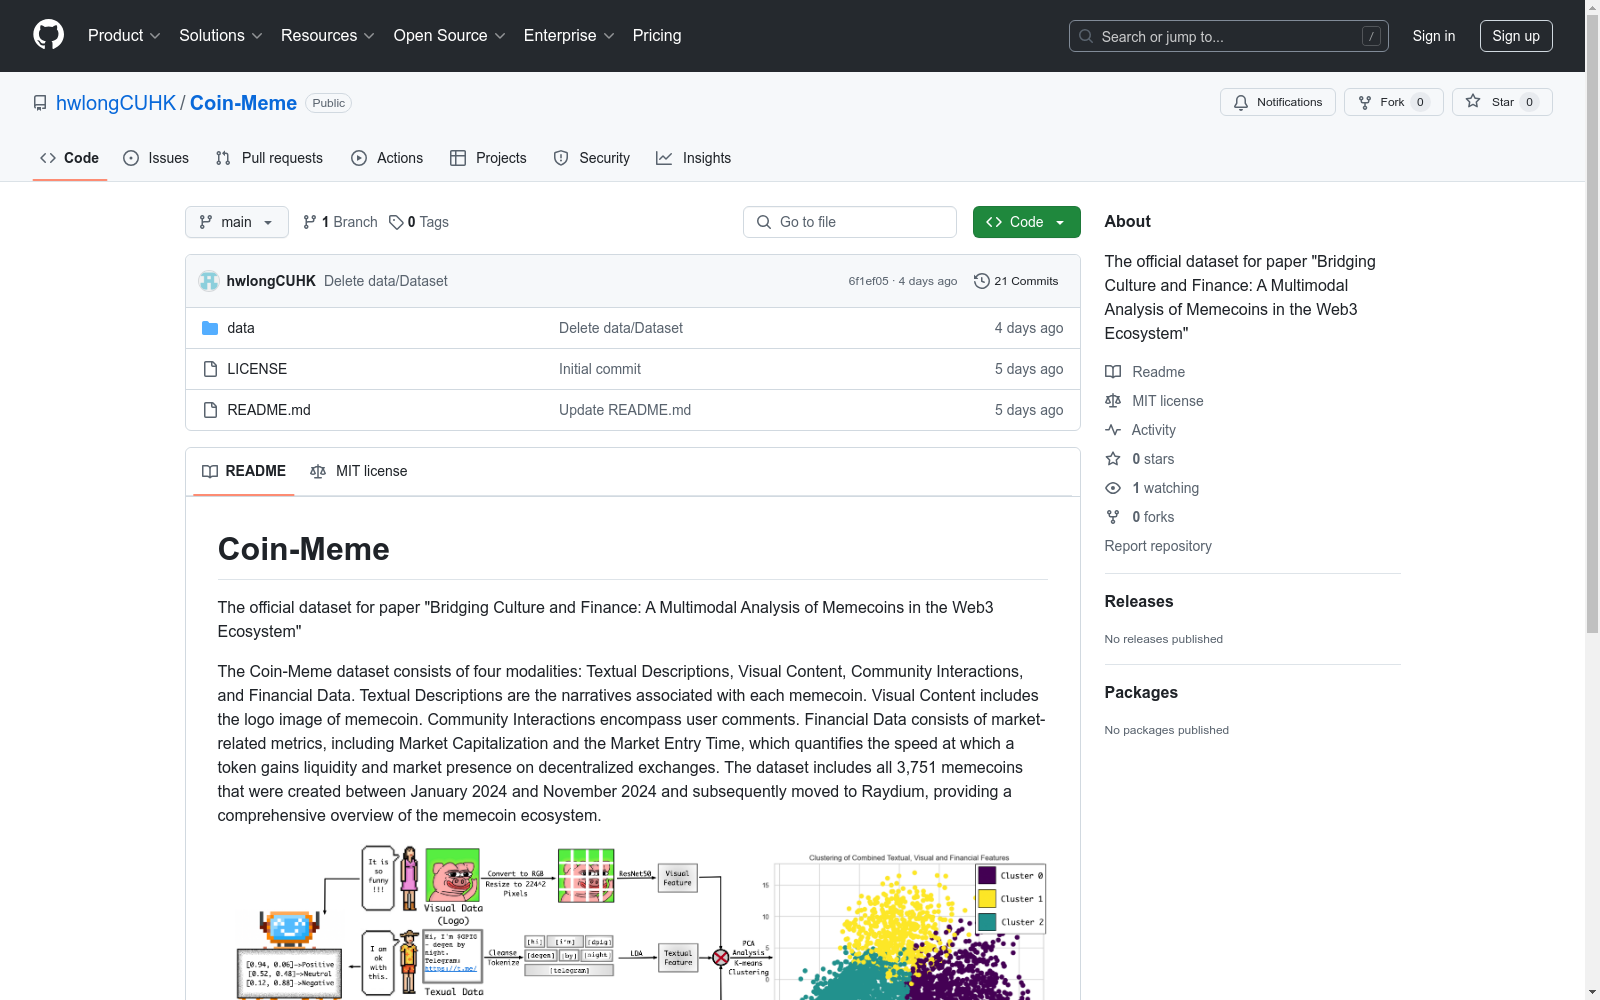
Task: Fork the repository
Action: pos(1394,102)
